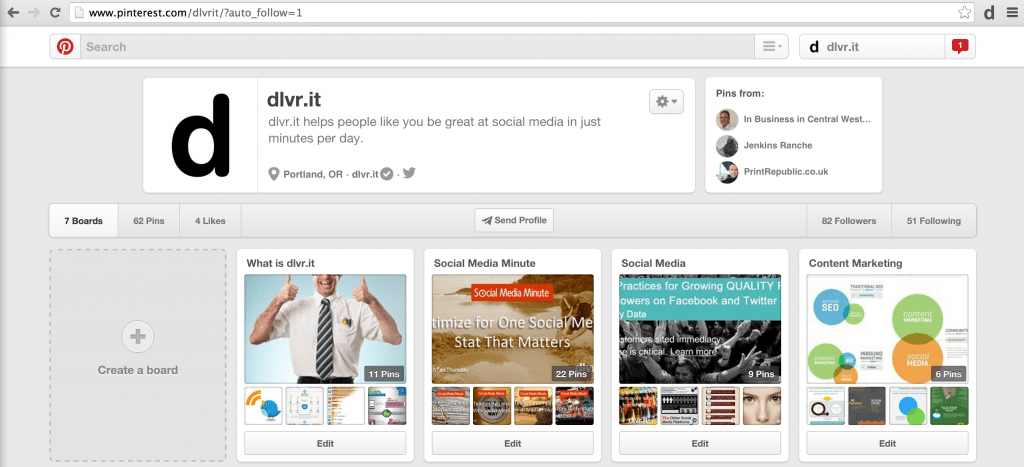Viewport: 1024px width, 467px height.
Task: Click Content Marketing circles cover image
Action: pos(888,329)
